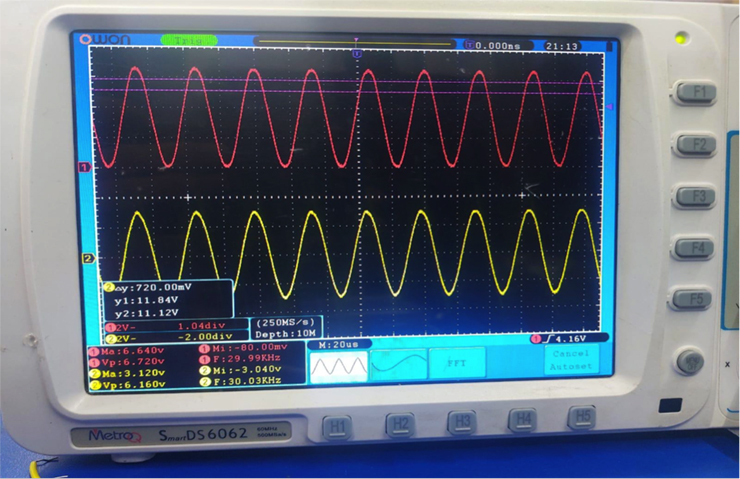This screenshot has width=740, height=479.
Task: Click the channel 1 ground marker
Action: pyautogui.click(x=85, y=167)
